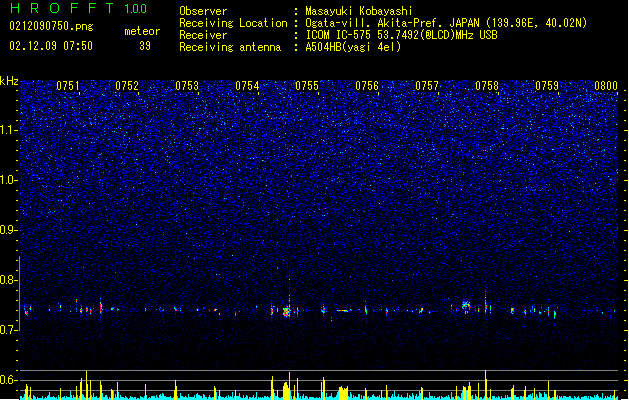Click the 0756 time marker

click(367, 86)
